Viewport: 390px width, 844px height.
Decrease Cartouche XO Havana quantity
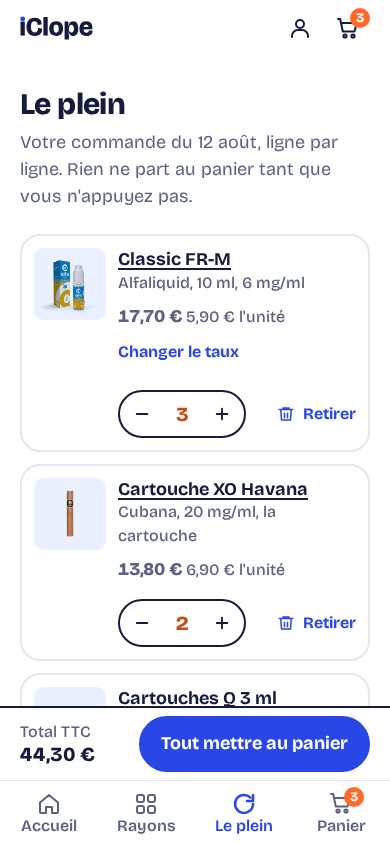click(x=142, y=623)
